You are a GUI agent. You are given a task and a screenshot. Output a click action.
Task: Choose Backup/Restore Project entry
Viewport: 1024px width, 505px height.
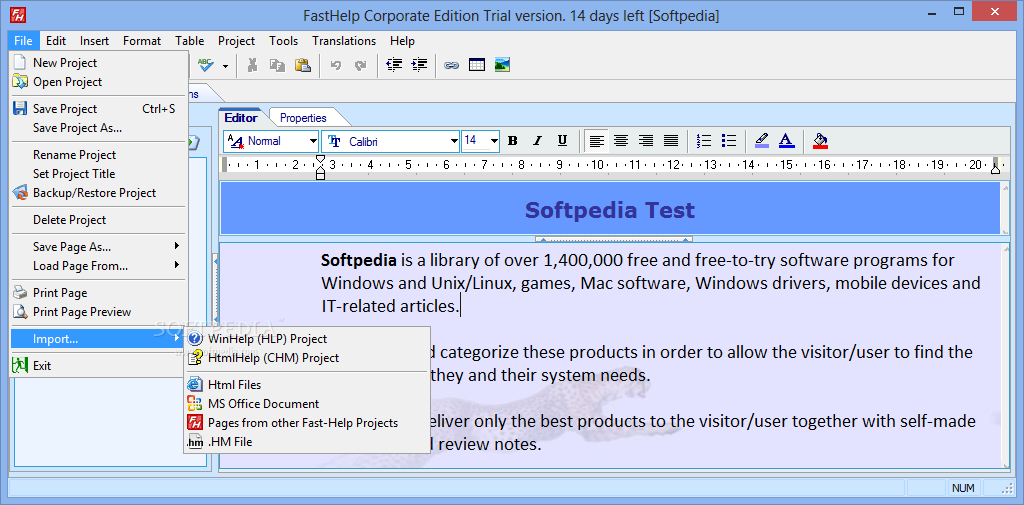[x=99, y=193]
